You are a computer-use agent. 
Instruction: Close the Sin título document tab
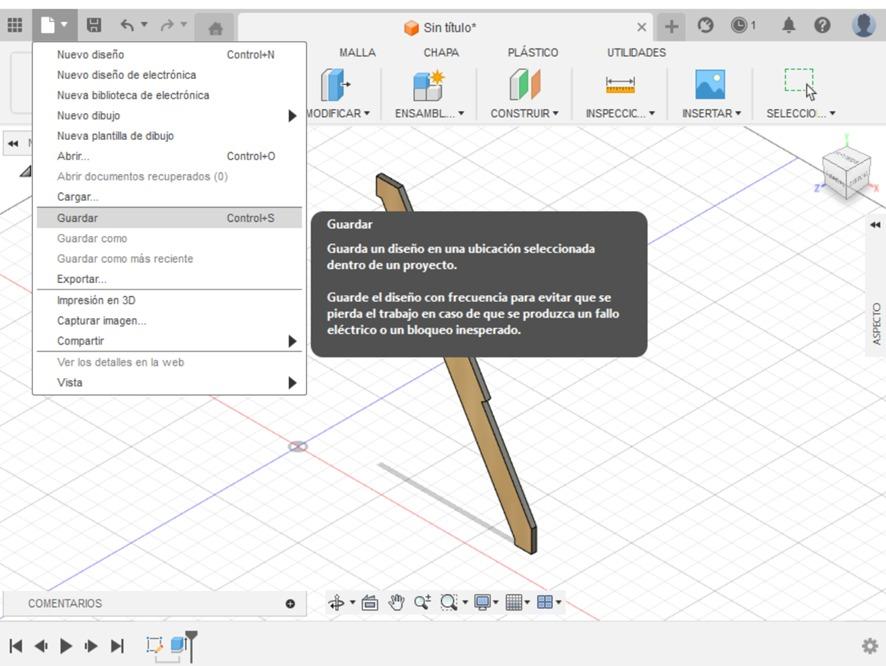tap(642, 27)
